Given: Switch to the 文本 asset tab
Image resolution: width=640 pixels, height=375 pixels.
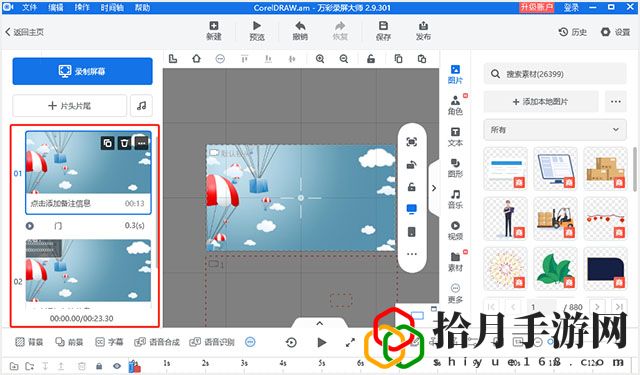Looking at the screenshot, I should 455,137.
